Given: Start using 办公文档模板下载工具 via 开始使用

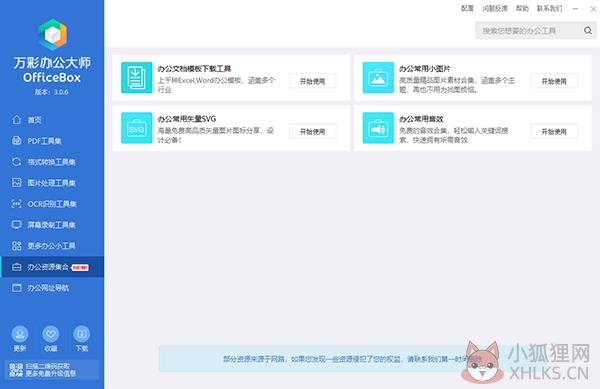Looking at the screenshot, I should [313, 81].
